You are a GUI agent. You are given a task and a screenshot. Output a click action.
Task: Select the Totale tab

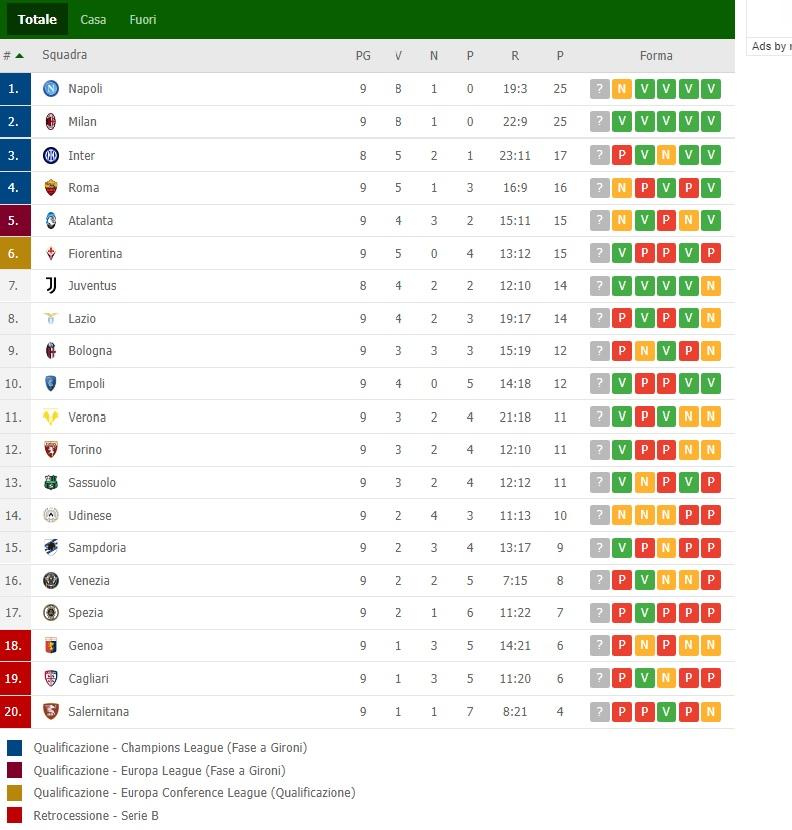[x=37, y=19]
